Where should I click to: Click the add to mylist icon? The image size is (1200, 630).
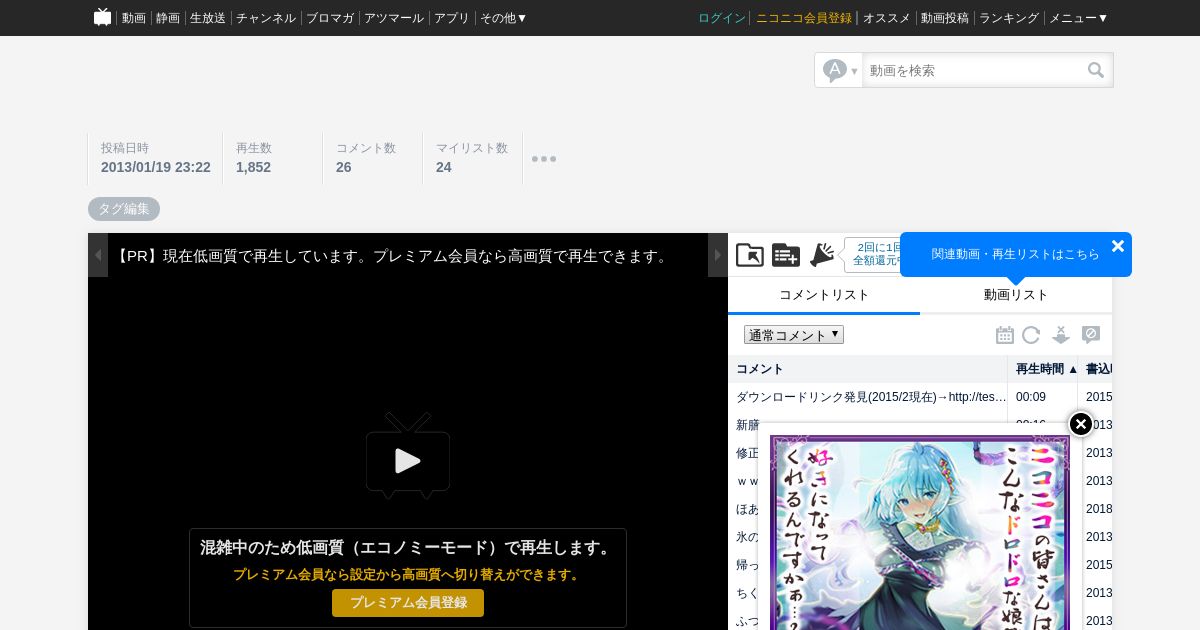click(x=786, y=255)
